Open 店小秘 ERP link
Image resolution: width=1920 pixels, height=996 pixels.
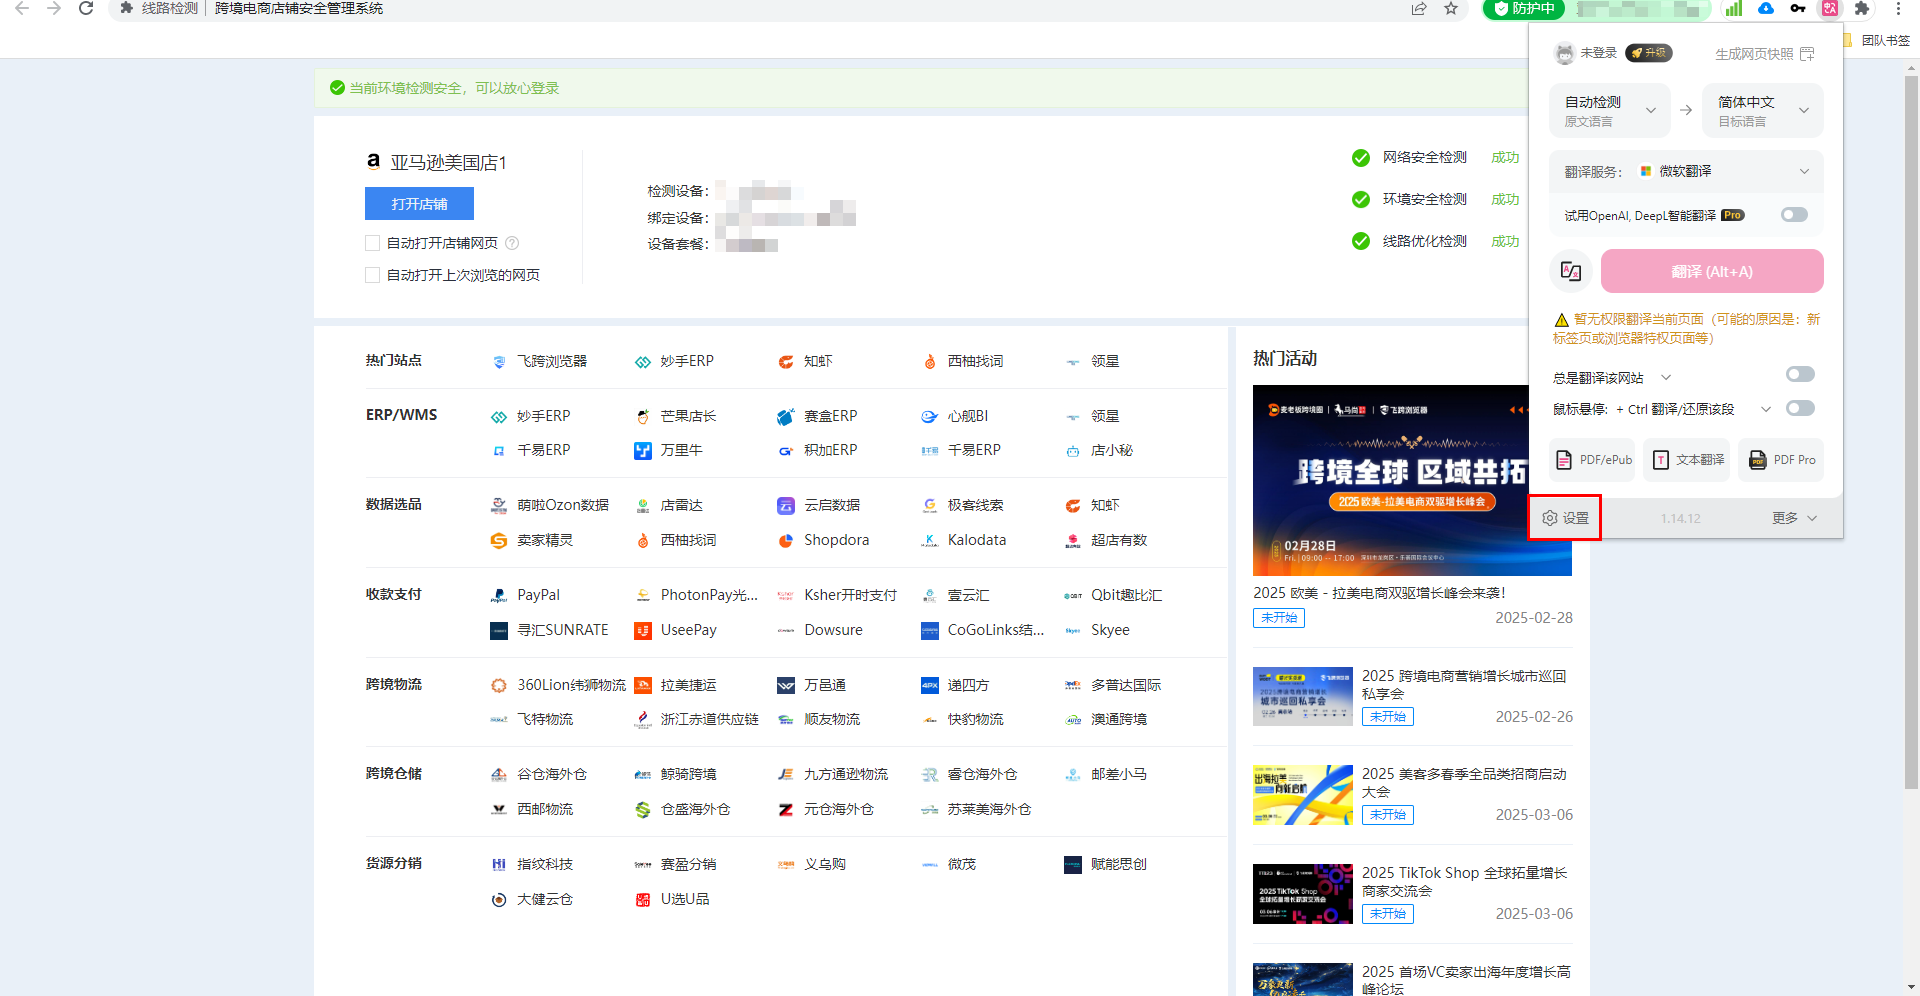1098,450
